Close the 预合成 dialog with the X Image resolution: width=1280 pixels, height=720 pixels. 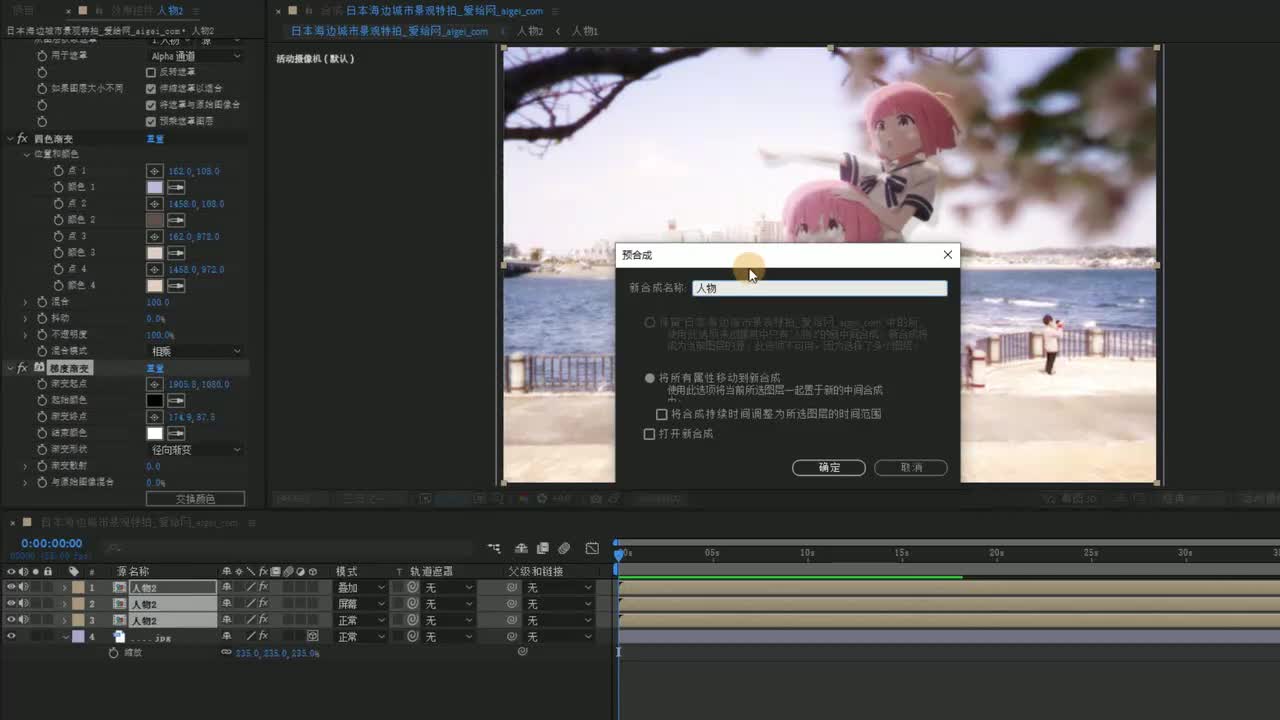coord(948,255)
